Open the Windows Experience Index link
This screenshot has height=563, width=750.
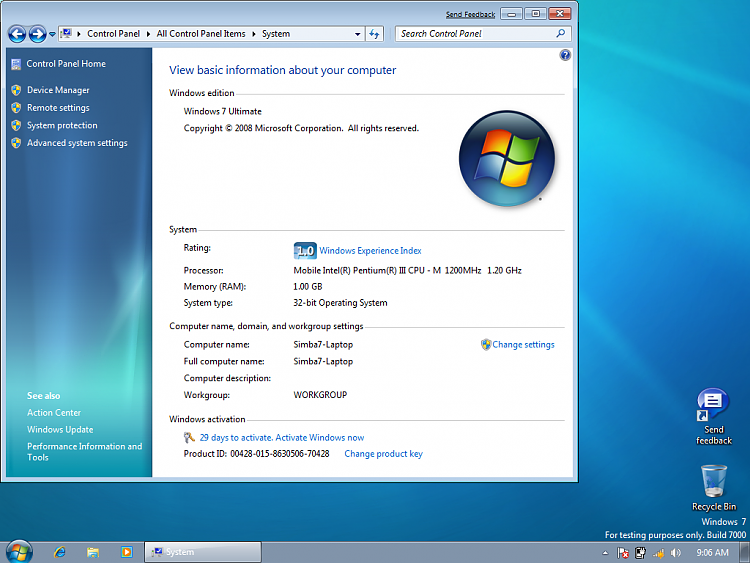(x=370, y=251)
